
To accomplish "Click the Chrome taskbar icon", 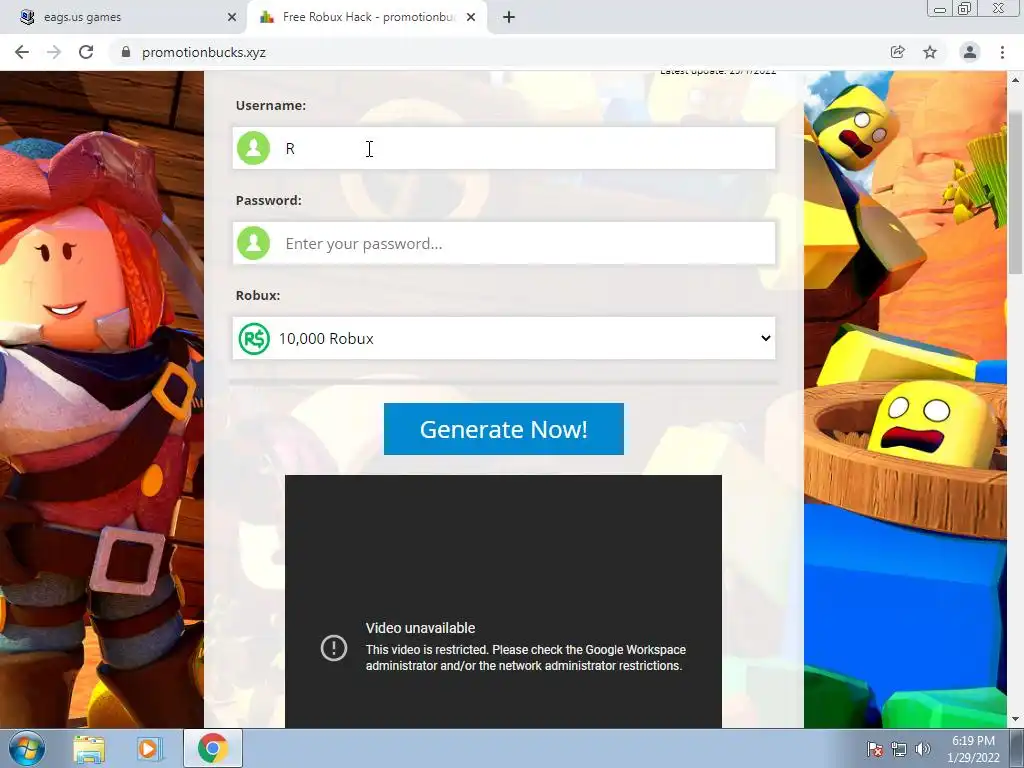I will tap(212, 748).
